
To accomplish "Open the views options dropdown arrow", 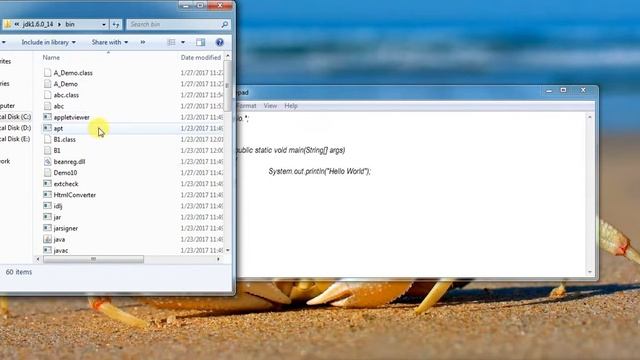I will [x=183, y=42].
